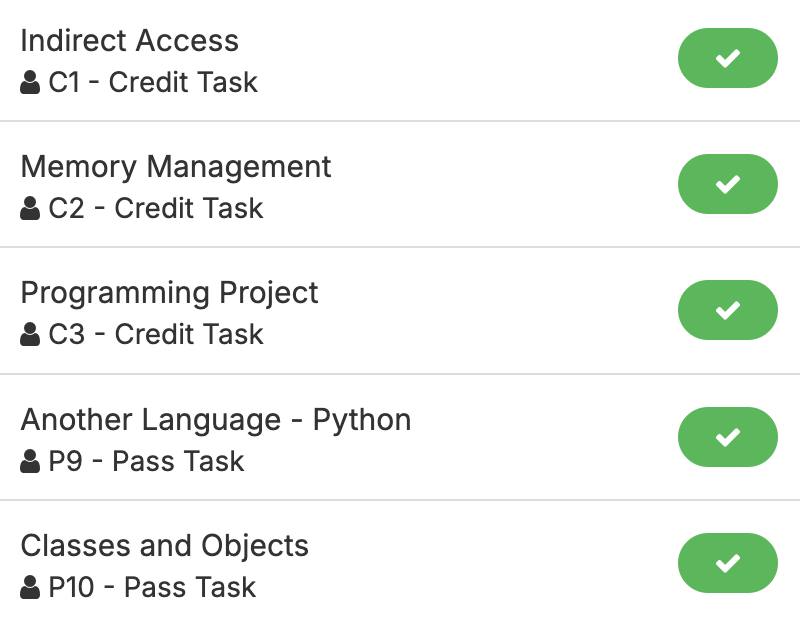Click the green status badge for Another Language - Python
The height and width of the screenshot is (624, 800).
click(727, 437)
